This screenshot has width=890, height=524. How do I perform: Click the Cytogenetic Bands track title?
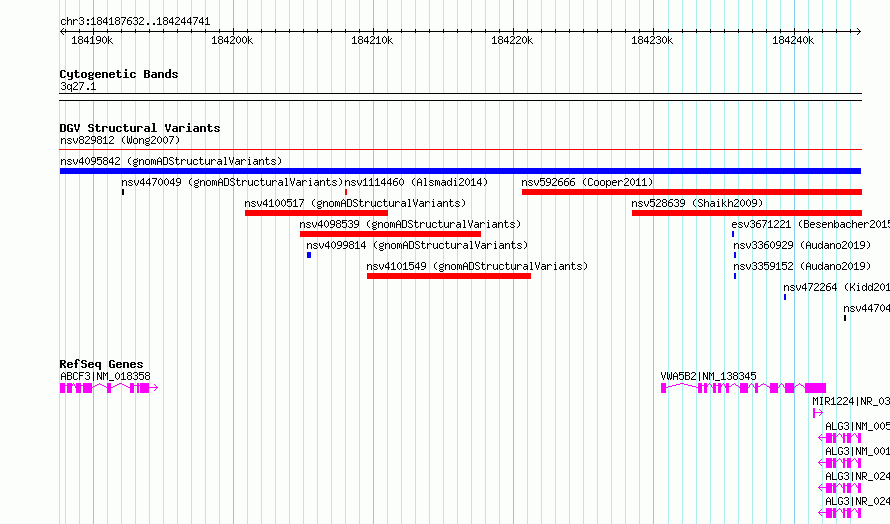click(x=119, y=74)
